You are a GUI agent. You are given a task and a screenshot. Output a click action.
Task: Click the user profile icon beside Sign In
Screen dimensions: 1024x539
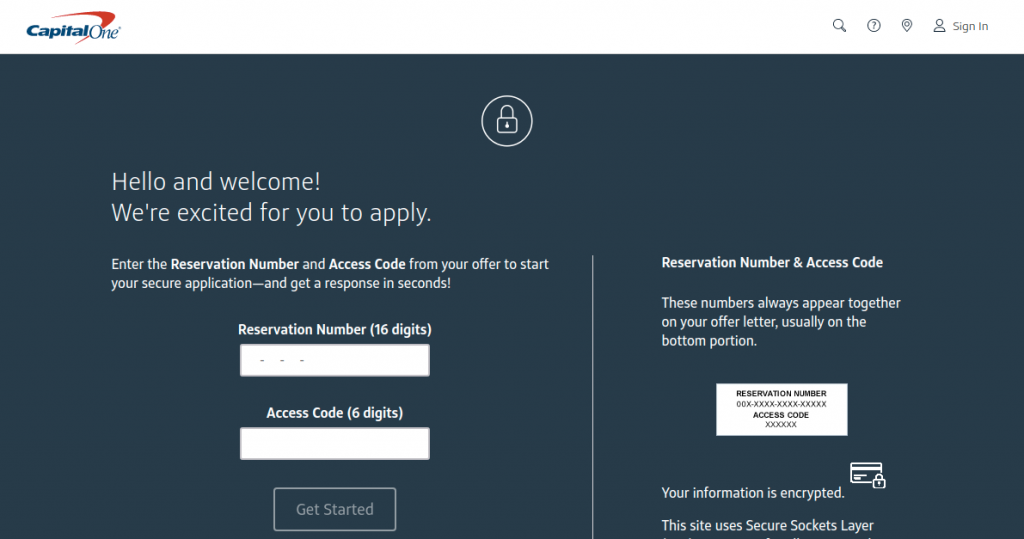click(939, 26)
